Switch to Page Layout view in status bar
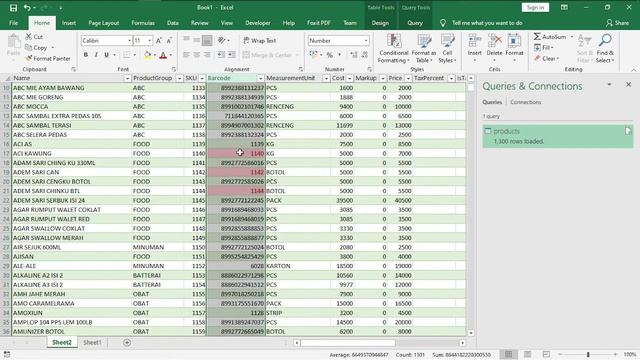The width and height of the screenshot is (640, 360). click(528, 354)
